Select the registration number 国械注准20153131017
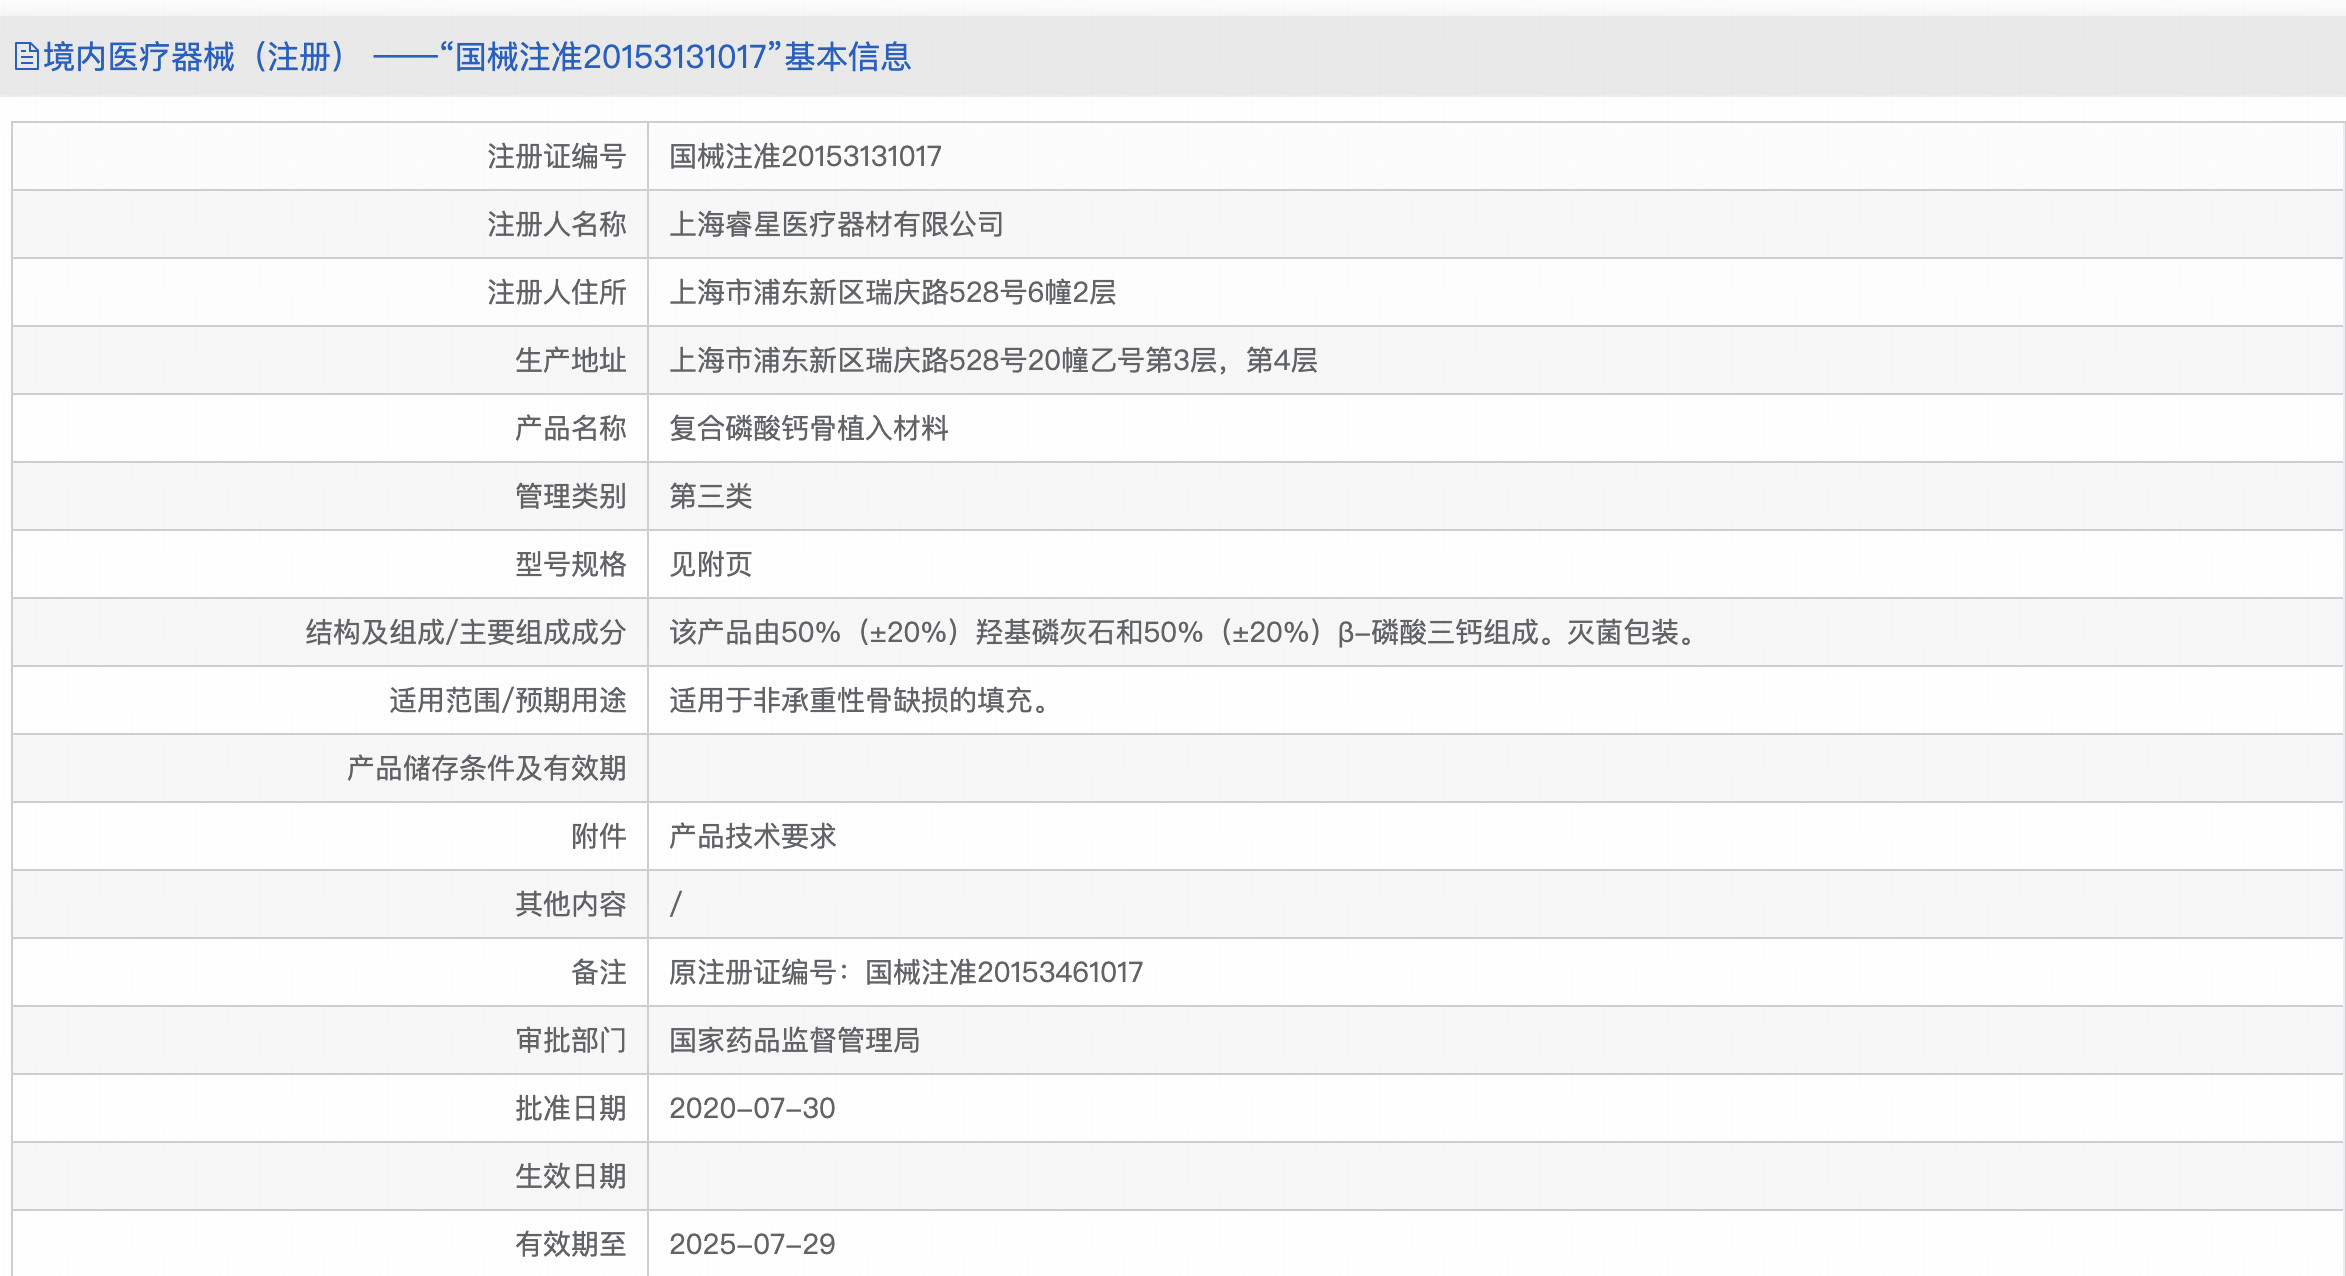Viewport: 2346px width, 1276px height. coord(805,156)
